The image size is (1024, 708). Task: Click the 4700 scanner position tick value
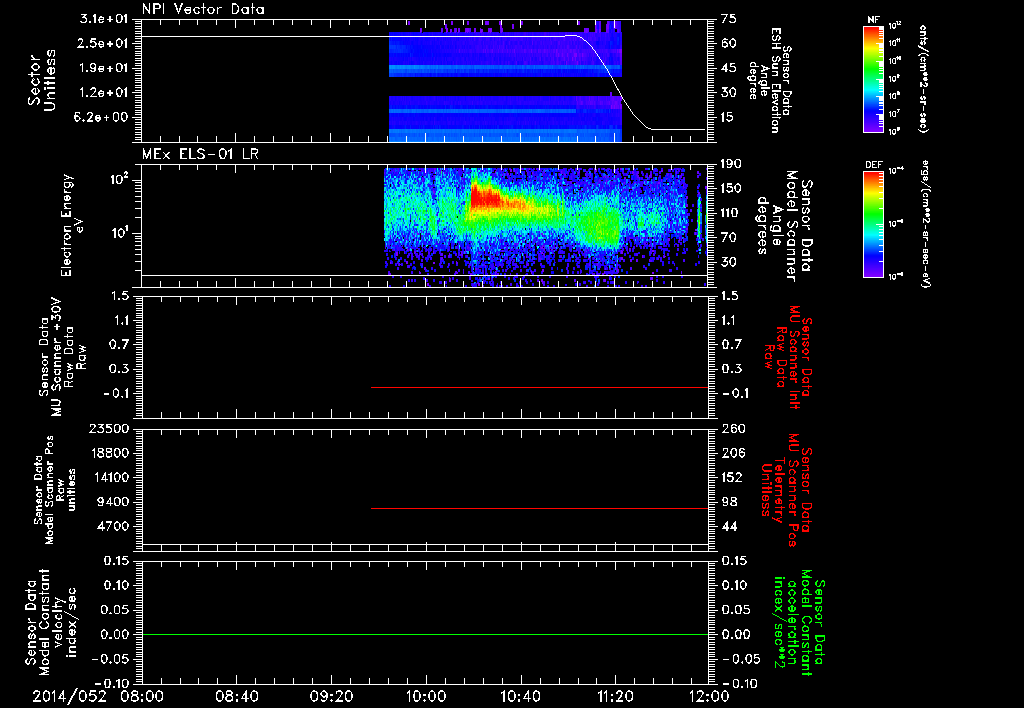click(112, 526)
